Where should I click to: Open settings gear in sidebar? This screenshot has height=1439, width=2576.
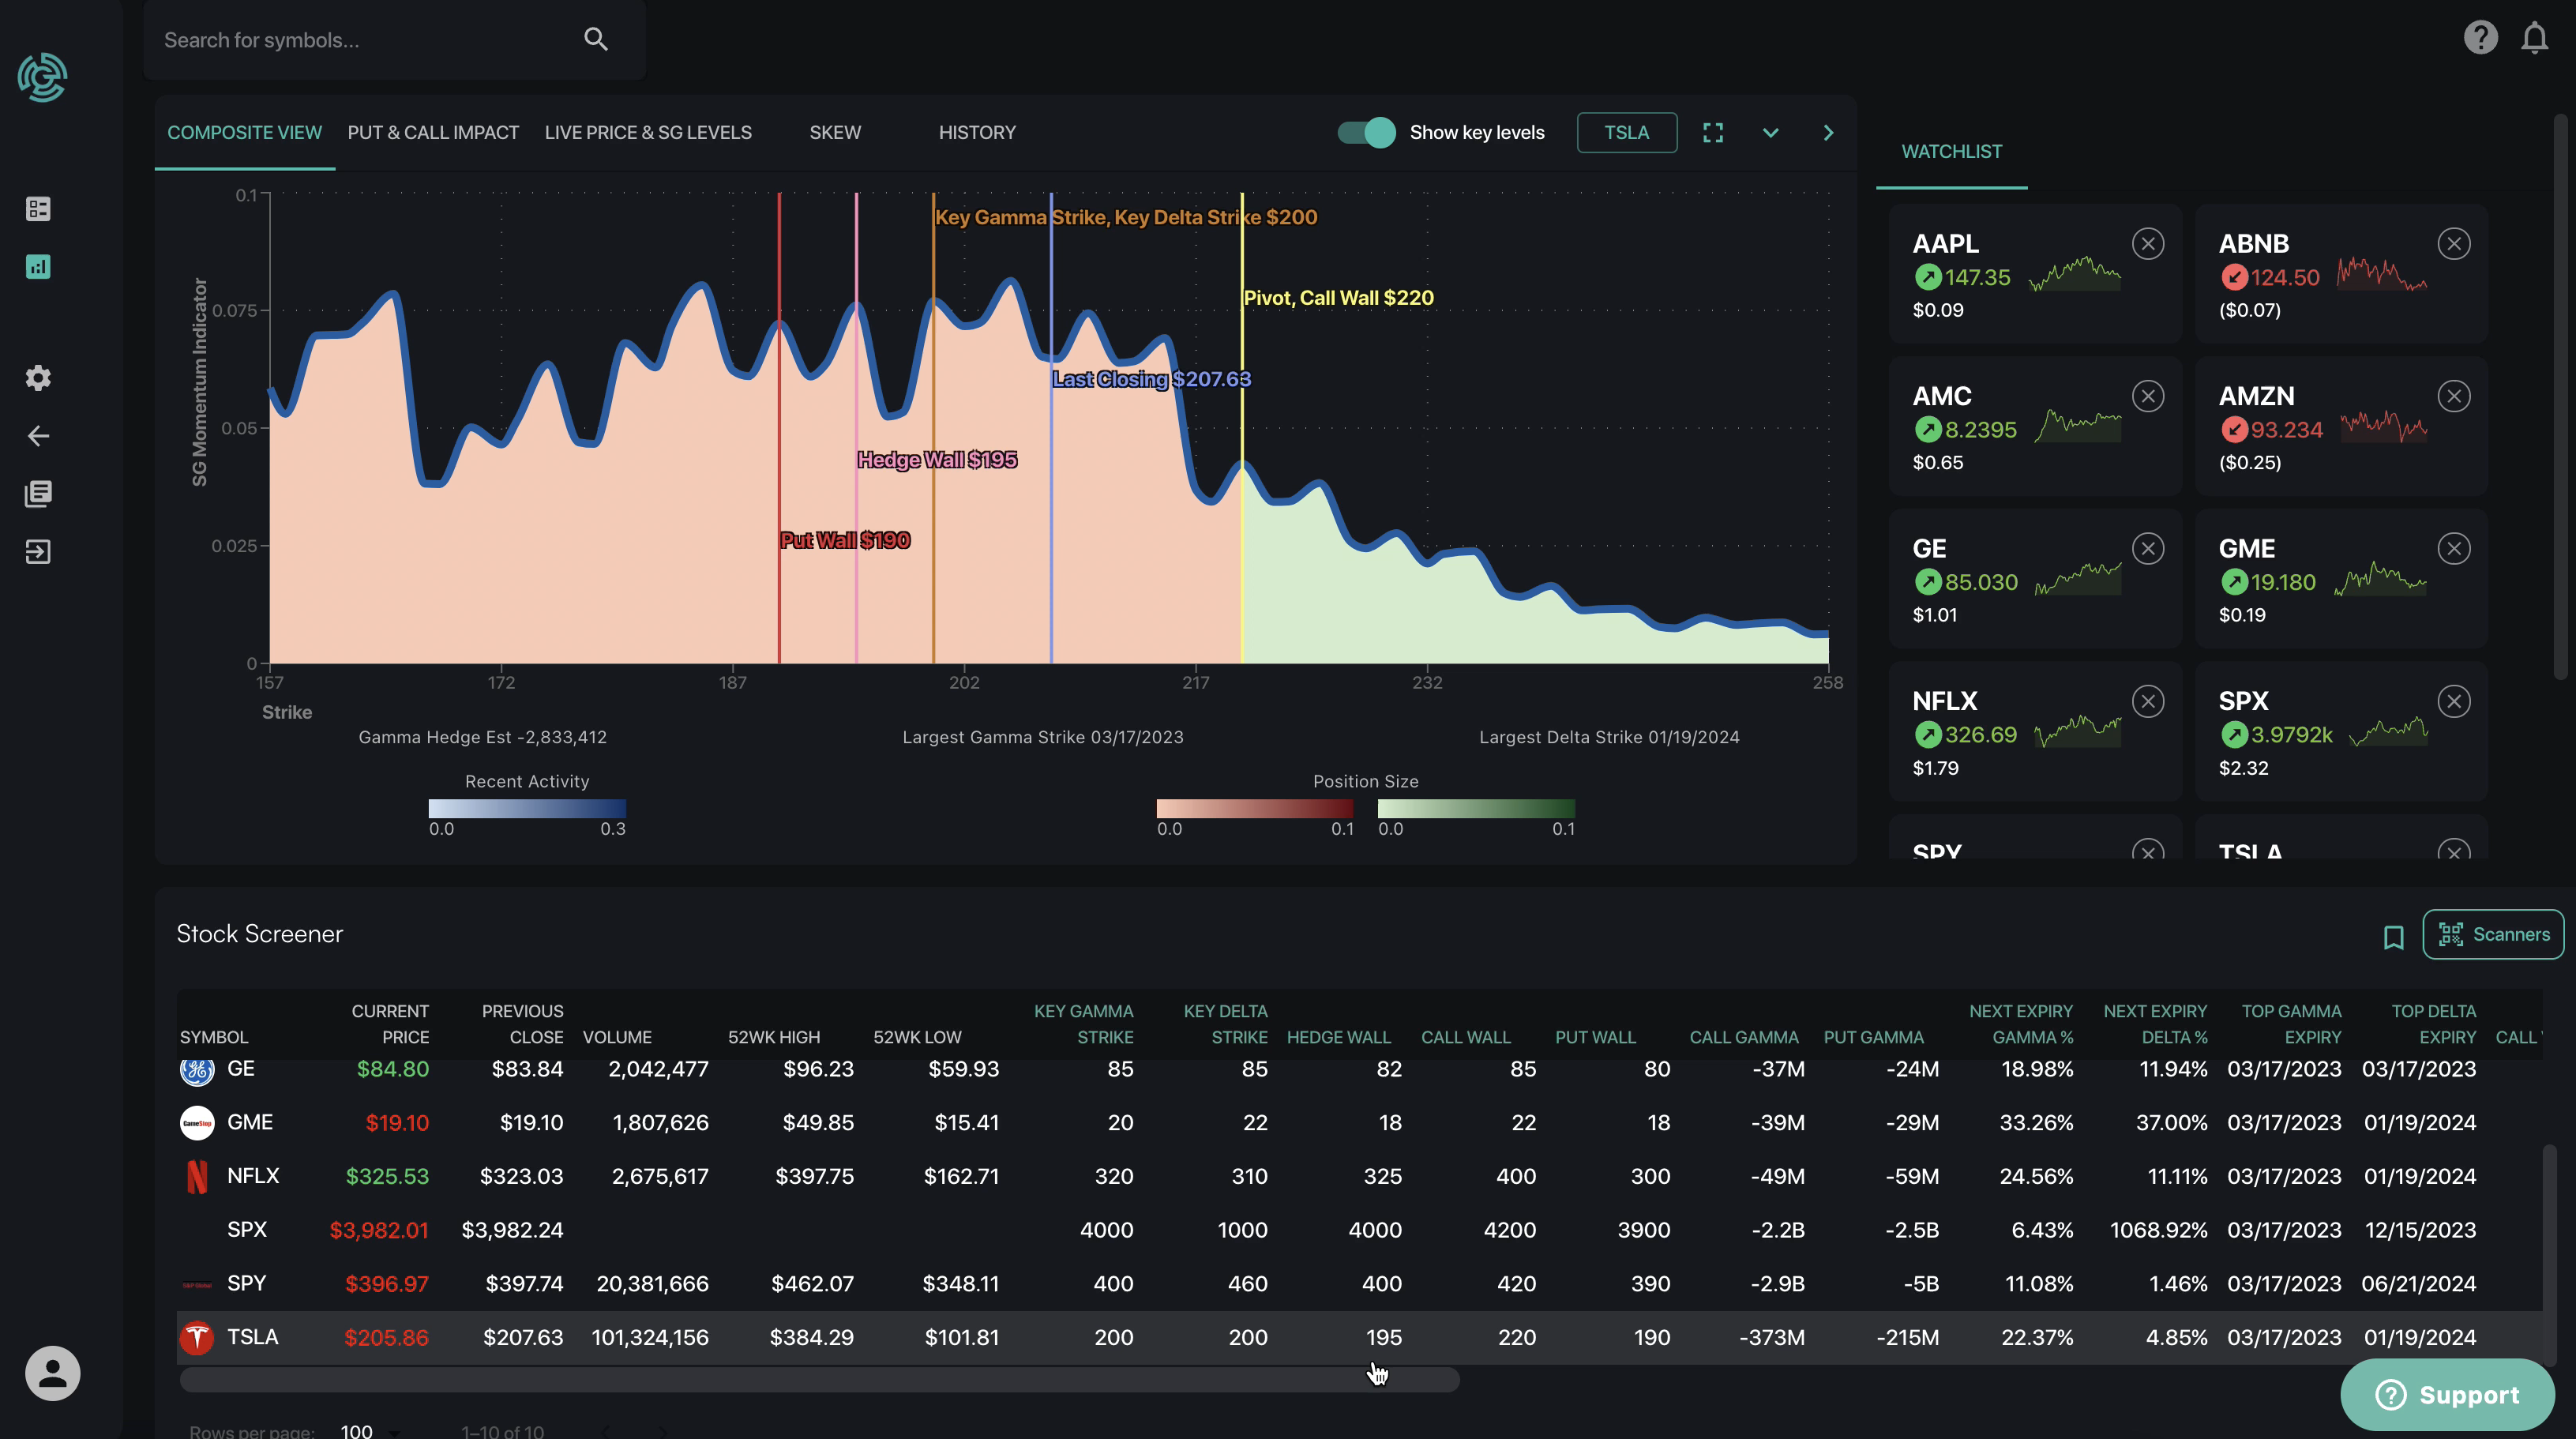(38, 378)
